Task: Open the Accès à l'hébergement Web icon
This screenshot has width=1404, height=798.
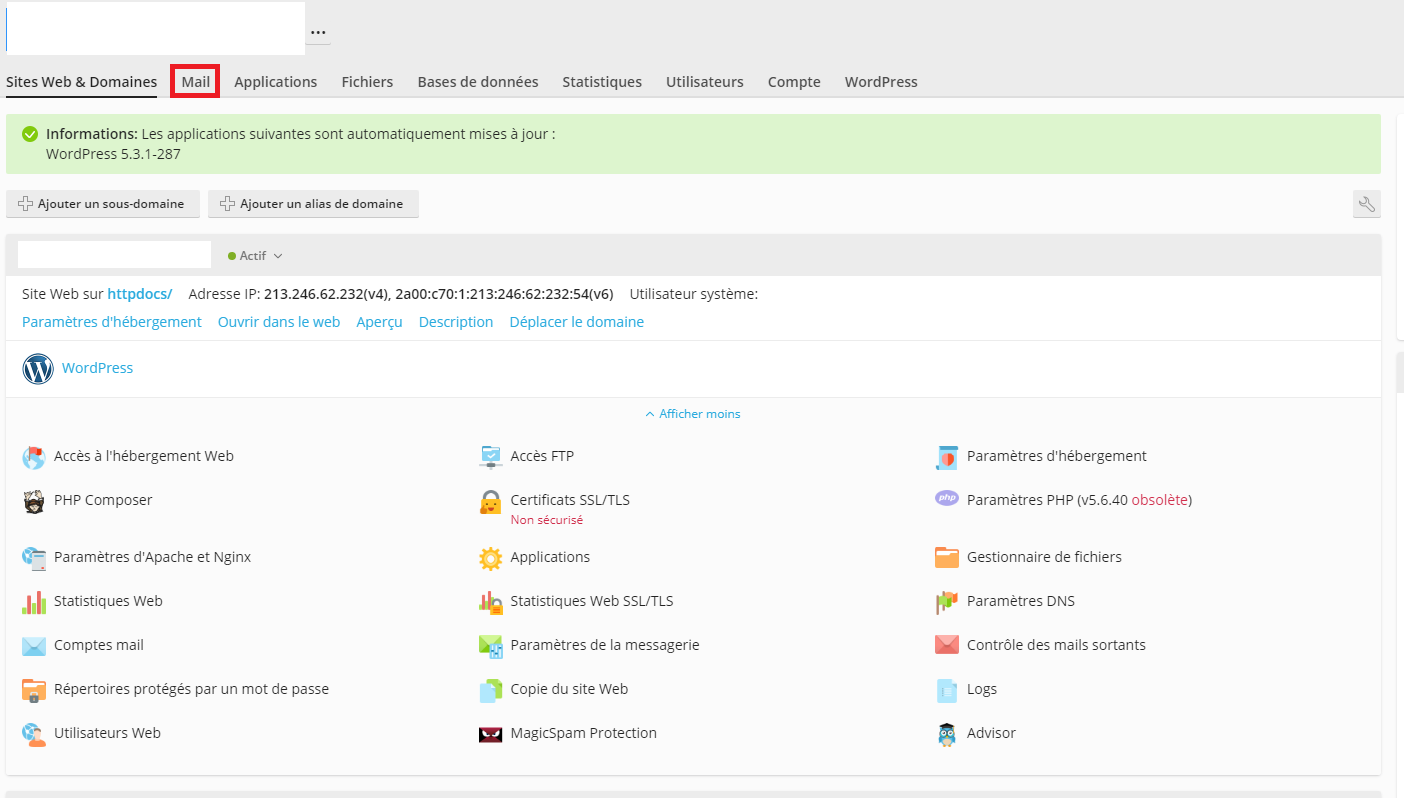Action: click(34, 458)
